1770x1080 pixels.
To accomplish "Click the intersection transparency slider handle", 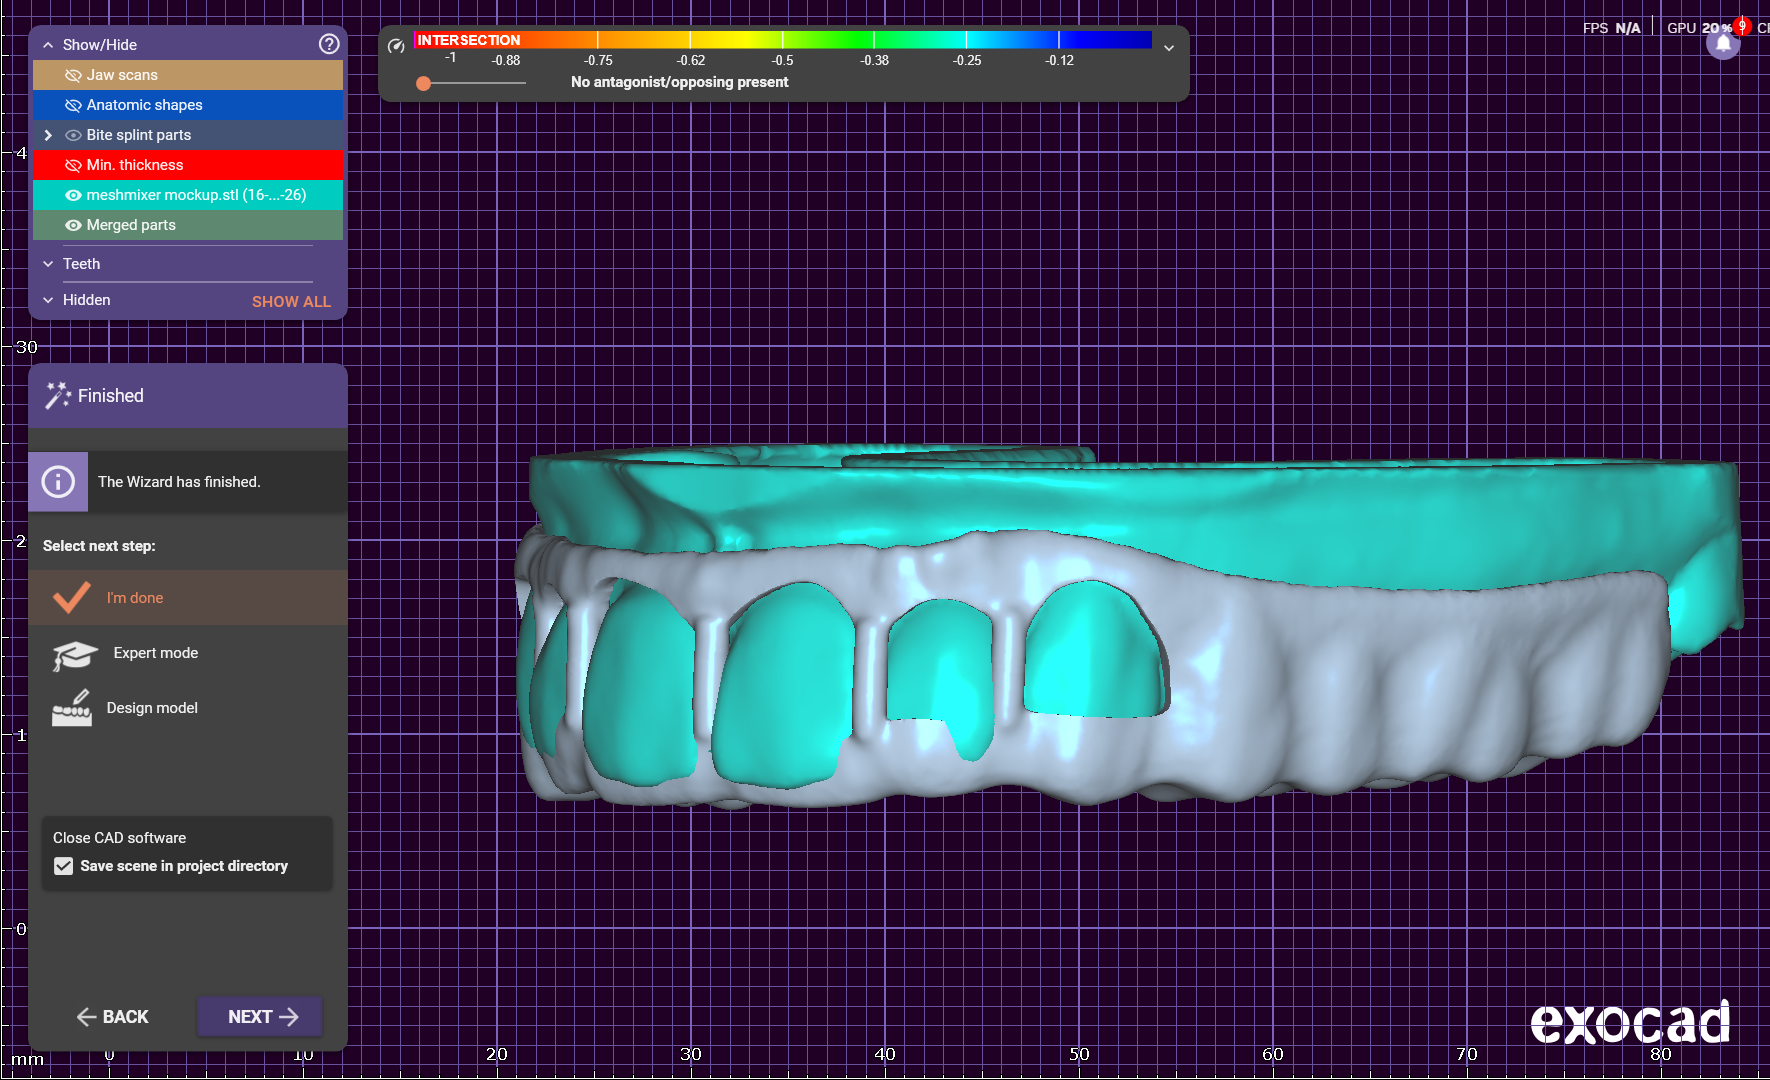I will pos(424,83).
